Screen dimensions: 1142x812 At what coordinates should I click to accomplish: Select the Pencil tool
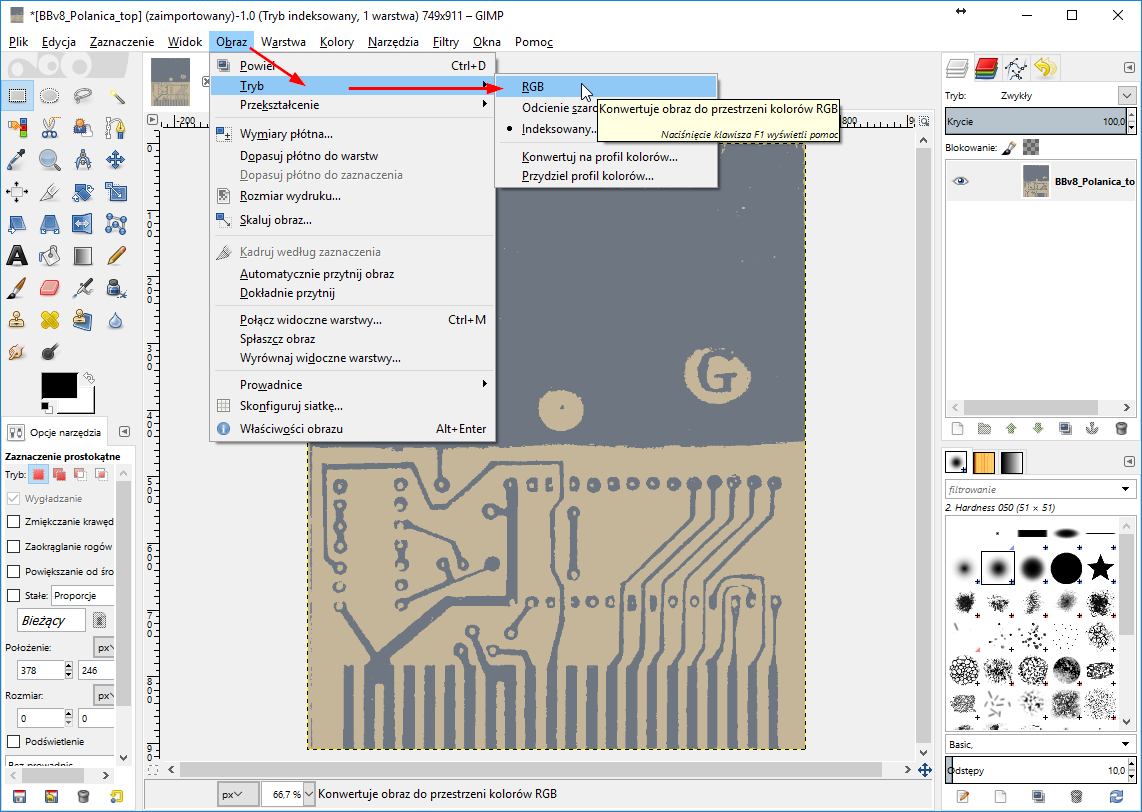coord(116,256)
